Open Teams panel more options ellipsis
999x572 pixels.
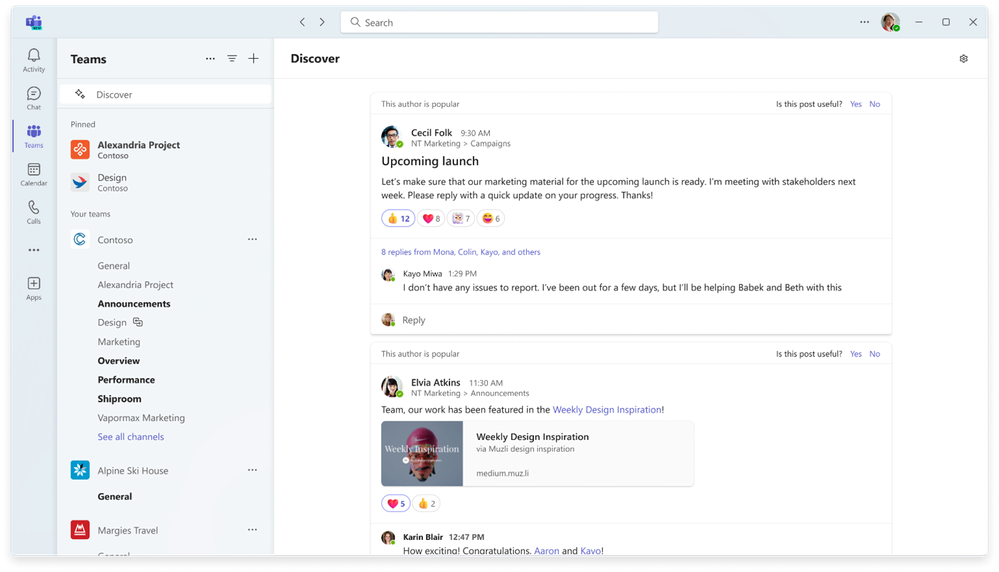pyautogui.click(x=210, y=59)
